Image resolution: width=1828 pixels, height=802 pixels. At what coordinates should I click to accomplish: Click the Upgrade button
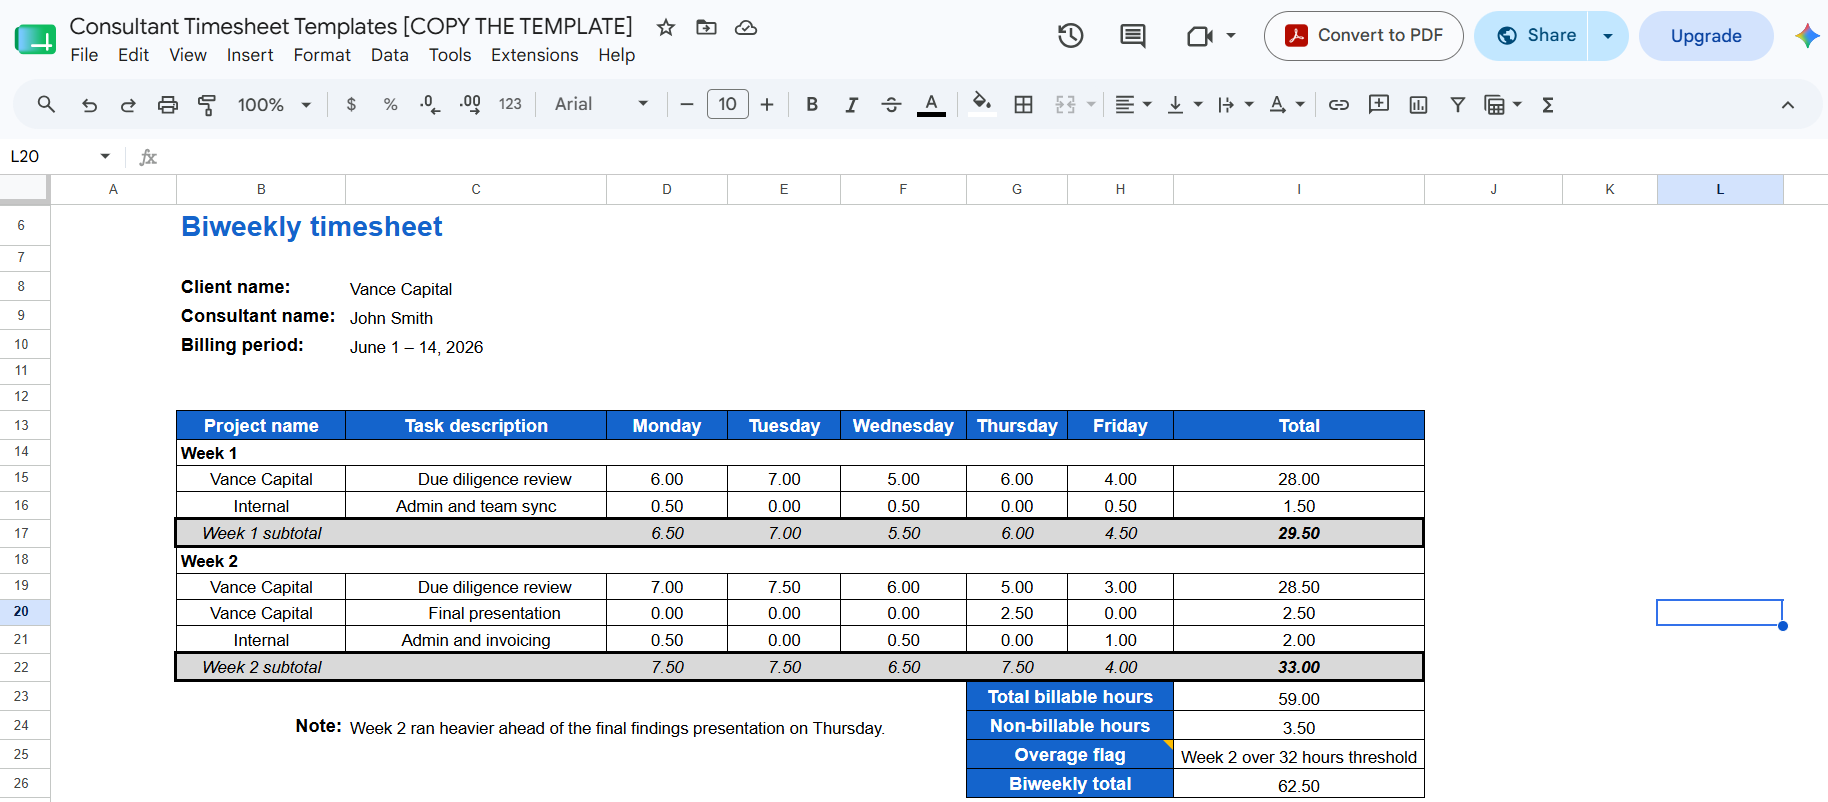pyautogui.click(x=1706, y=36)
